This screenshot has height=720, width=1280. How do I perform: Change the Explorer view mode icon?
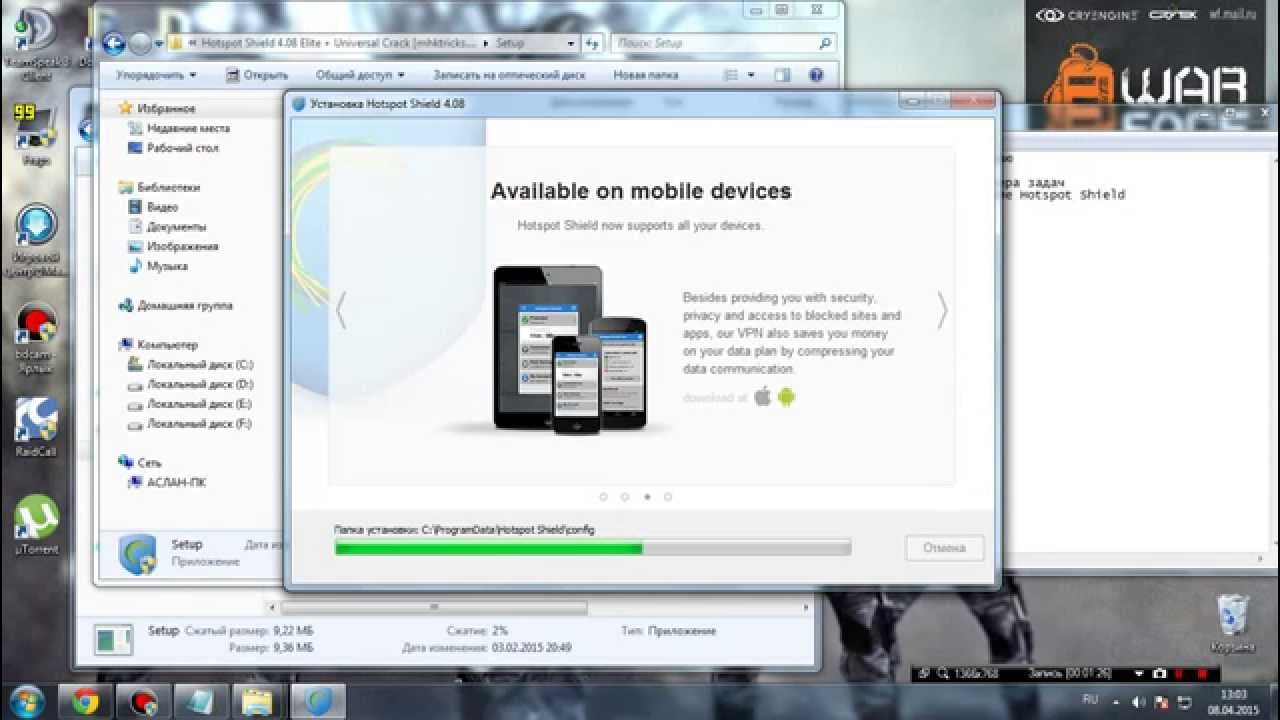click(x=731, y=75)
